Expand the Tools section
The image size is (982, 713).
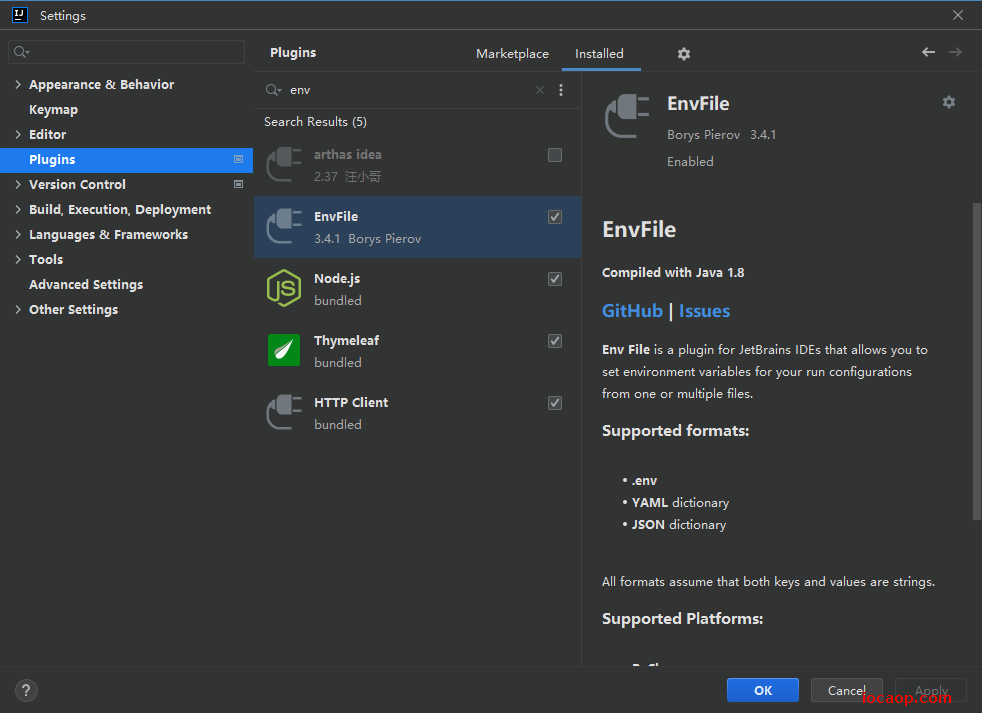coord(18,259)
